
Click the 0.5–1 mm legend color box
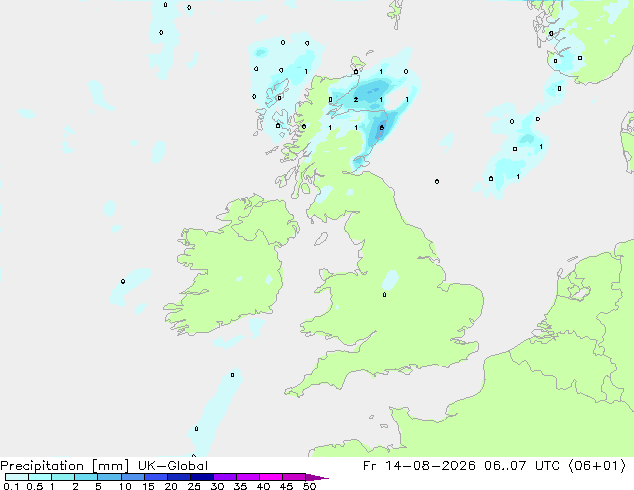tap(40, 477)
